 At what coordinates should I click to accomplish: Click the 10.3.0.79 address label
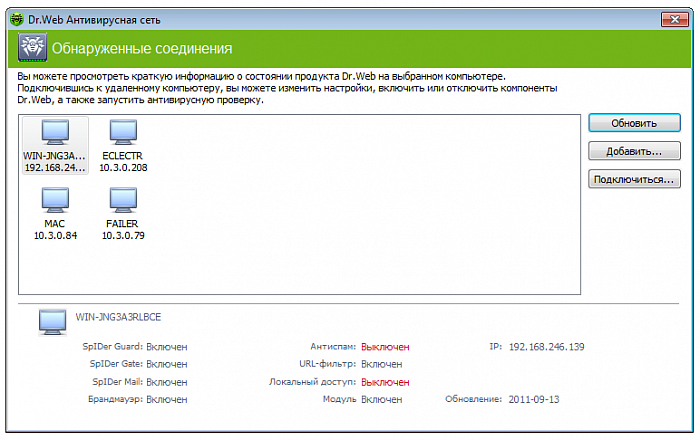click(x=123, y=236)
